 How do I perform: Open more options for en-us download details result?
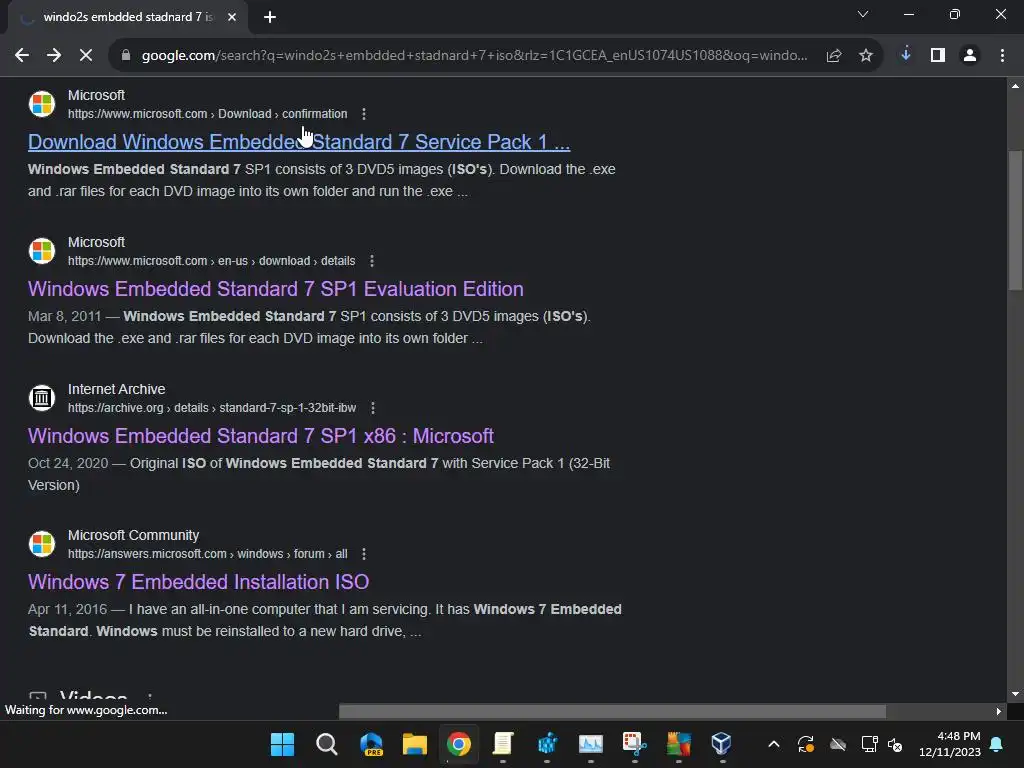(x=372, y=261)
